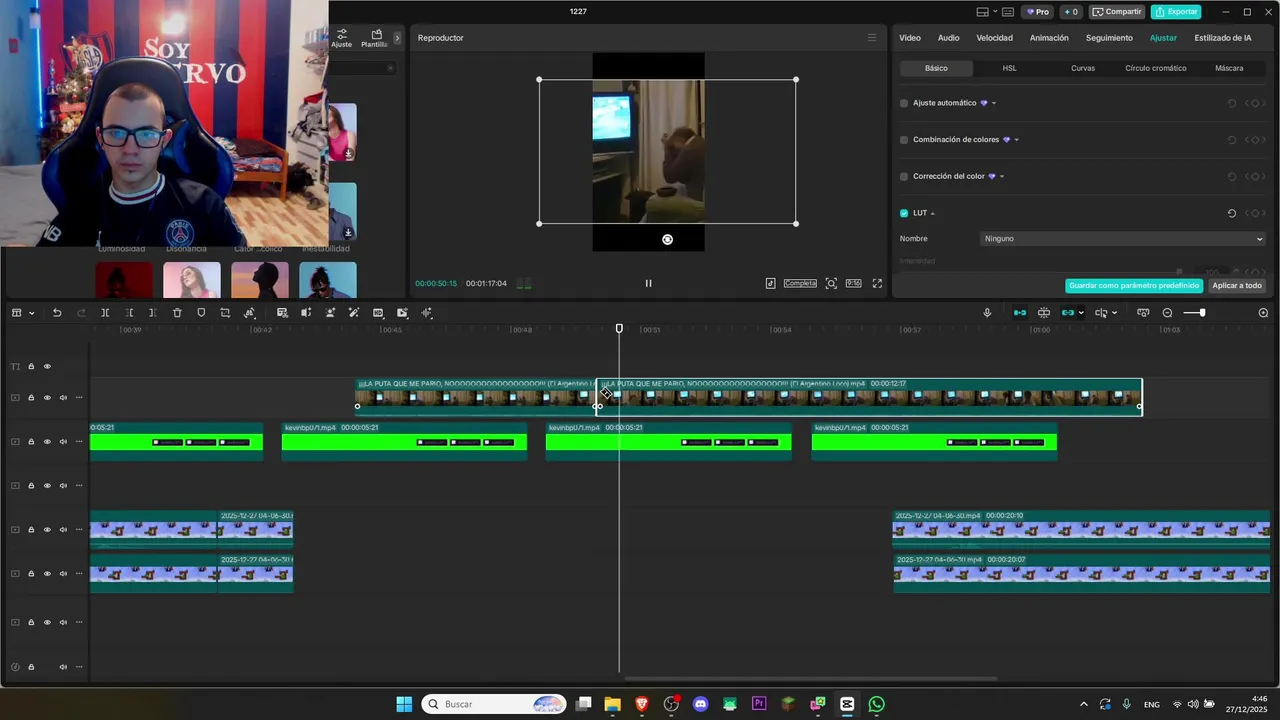The width and height of the screenshot is (1280, 720).
Task: Lock the main video track
Action: point(31,398)
